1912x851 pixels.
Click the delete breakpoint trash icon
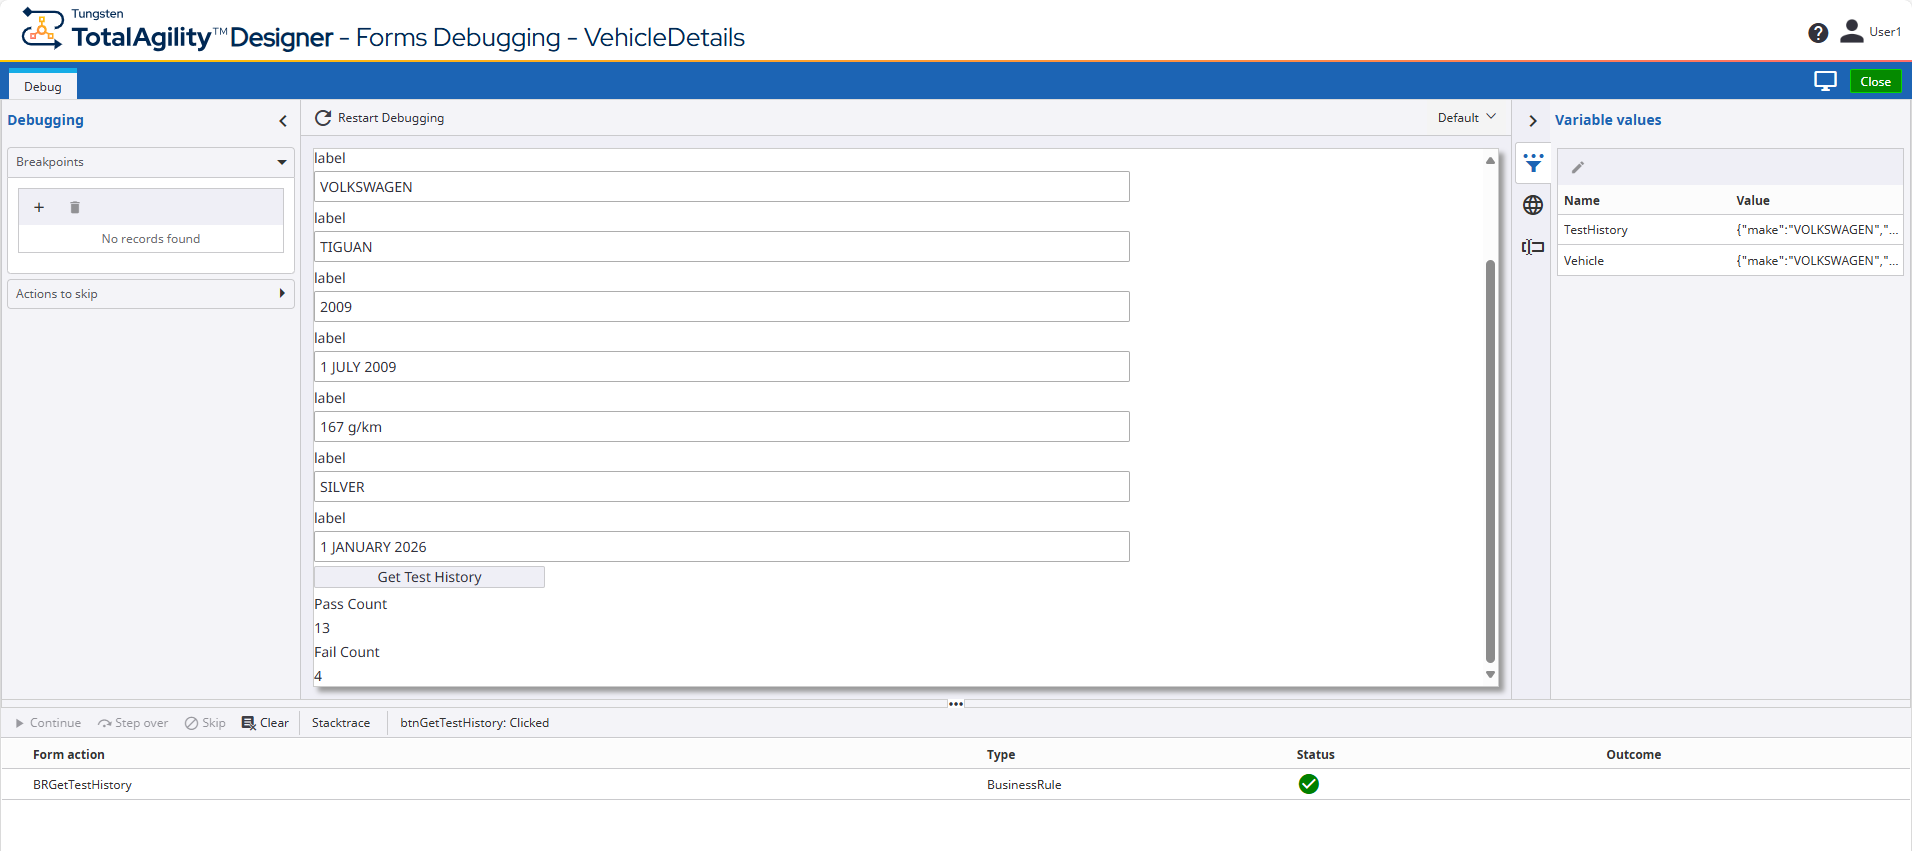[x=75, y=208]
